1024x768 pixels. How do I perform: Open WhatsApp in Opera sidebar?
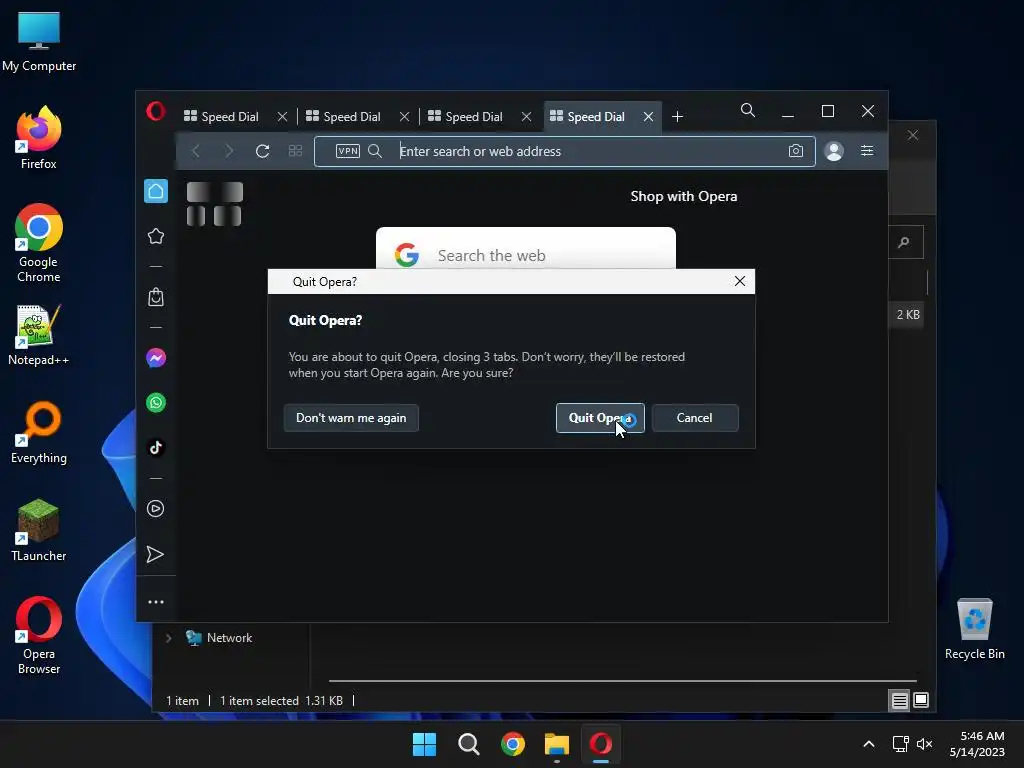[156, 402]
